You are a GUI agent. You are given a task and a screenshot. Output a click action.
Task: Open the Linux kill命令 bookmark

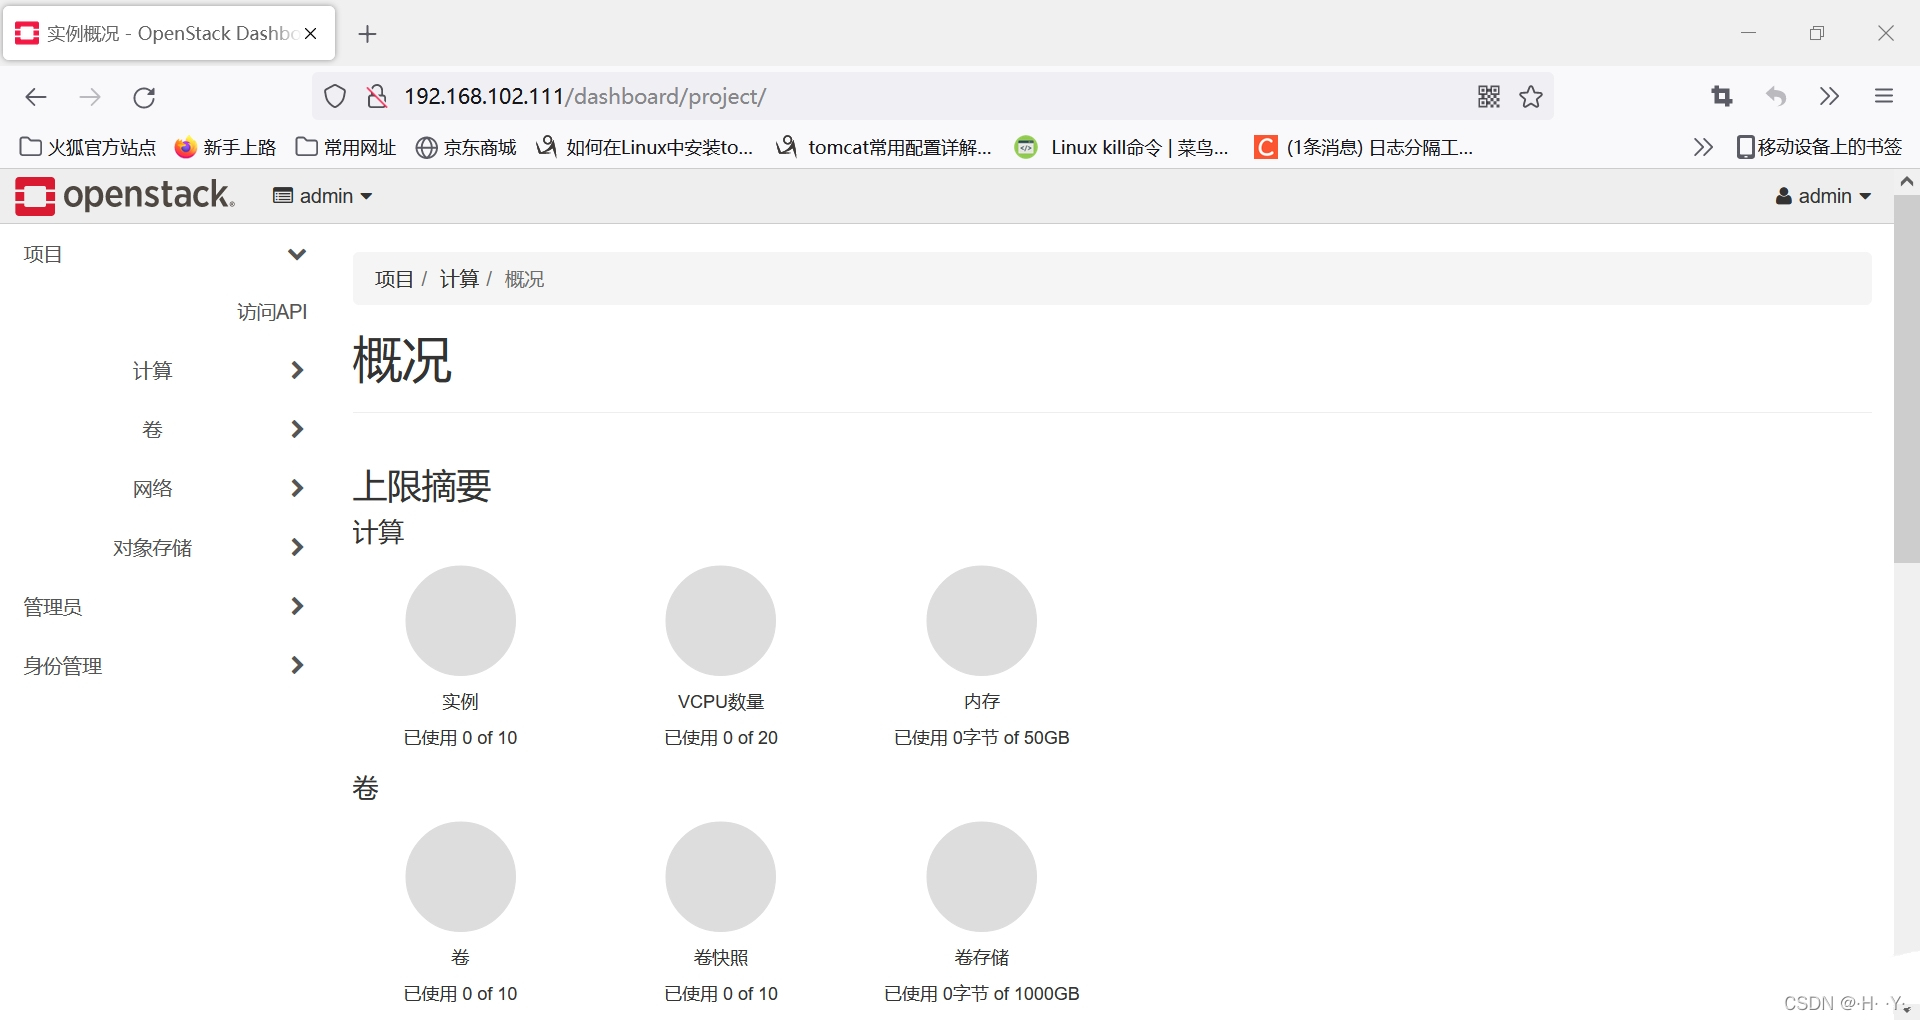(1121, 147)
